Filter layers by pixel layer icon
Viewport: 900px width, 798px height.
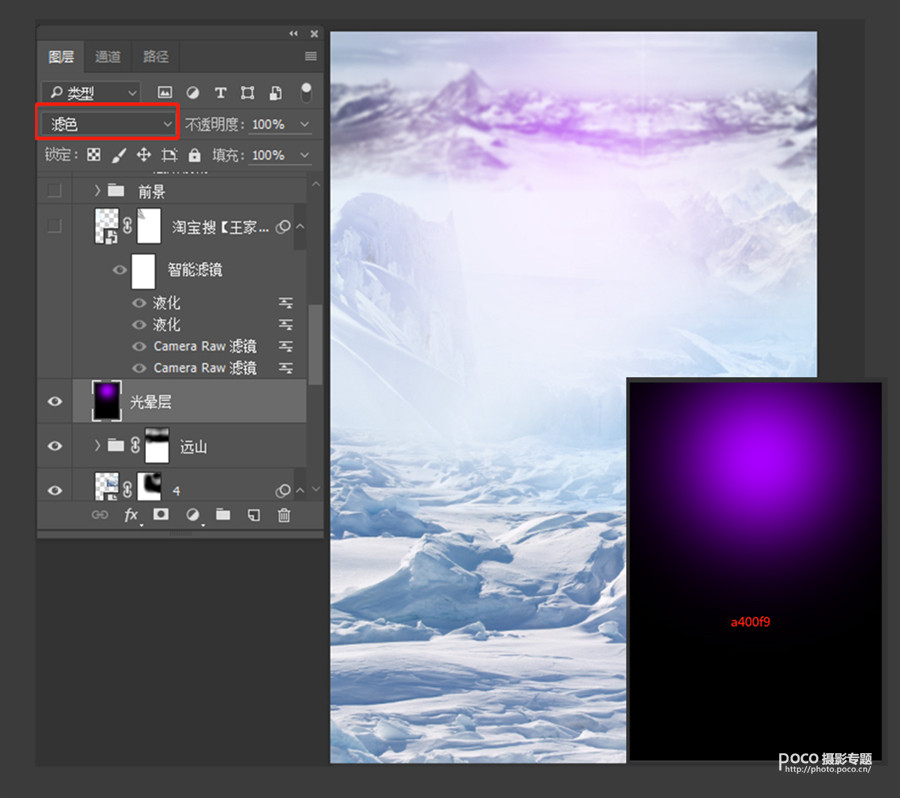(165, 92)
